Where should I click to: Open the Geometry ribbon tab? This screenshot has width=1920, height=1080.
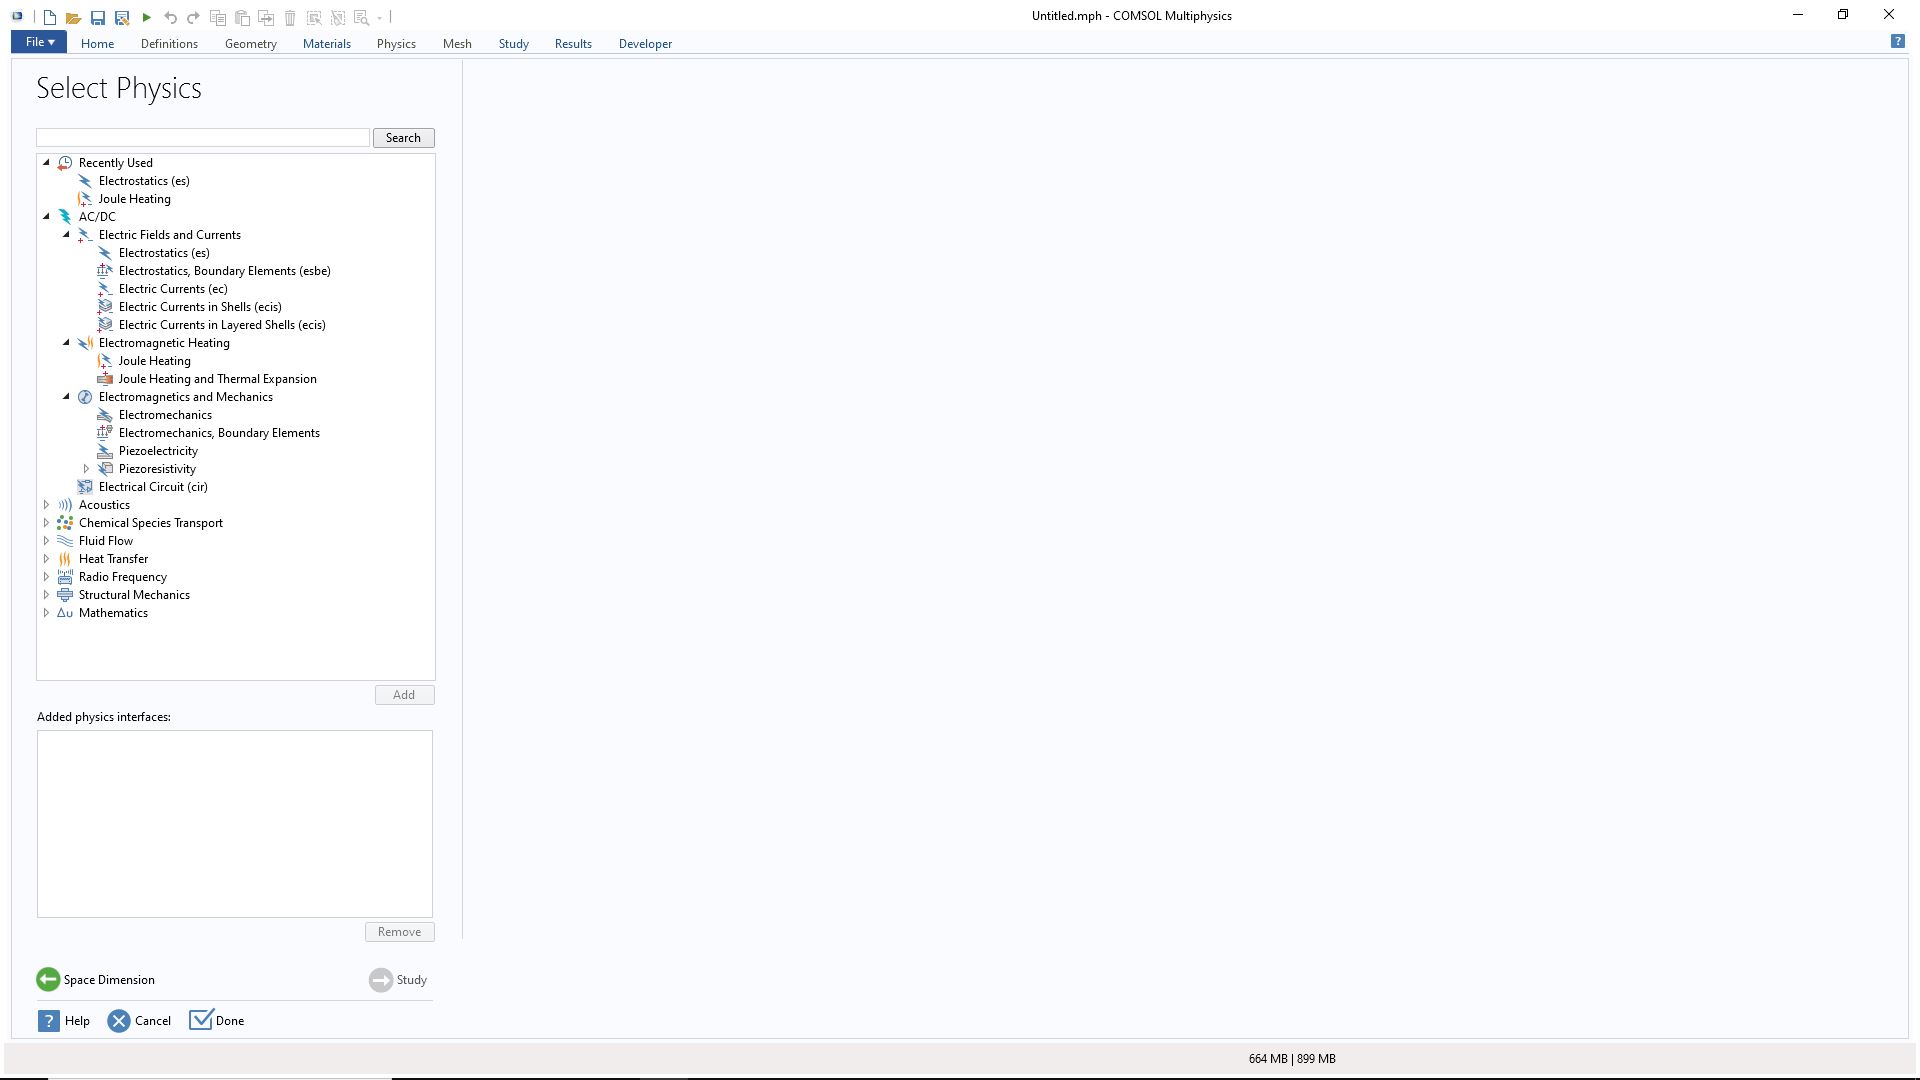pyautogui.click(x=250, y=44)
